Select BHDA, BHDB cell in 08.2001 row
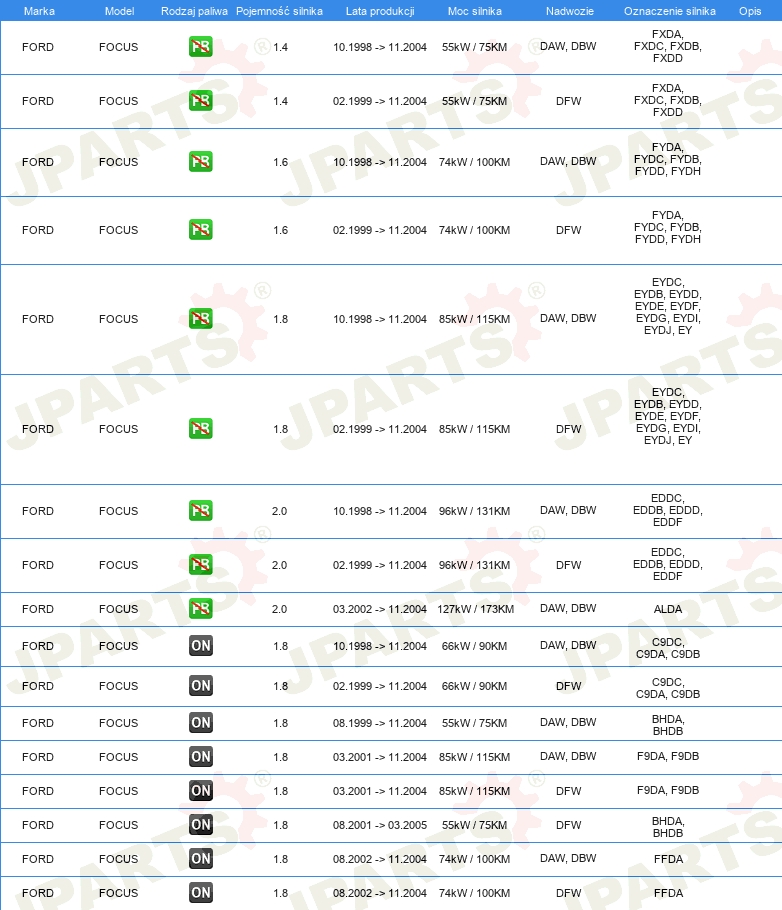The height and width of the screenshot is (910, 782). (668, 826)
